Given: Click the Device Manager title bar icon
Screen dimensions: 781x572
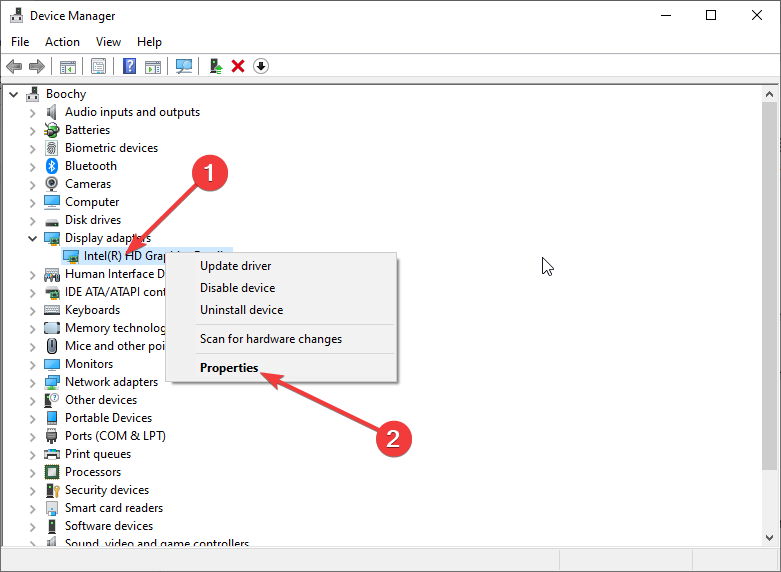Looking at the screenshot, I should tap(16, 15).
